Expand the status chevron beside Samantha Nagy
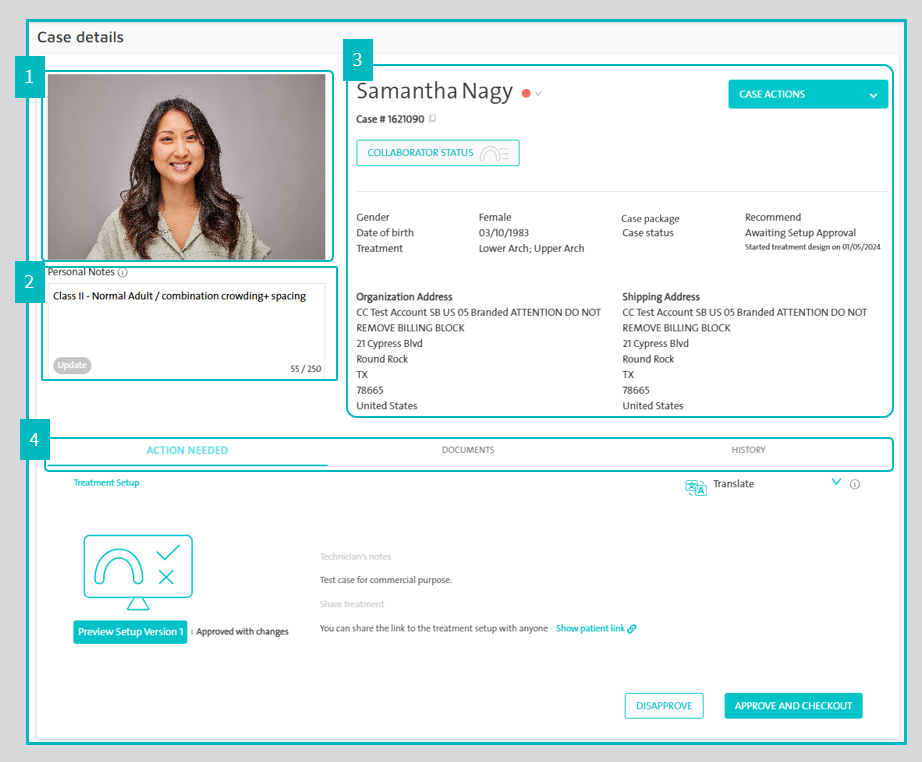Viewport: 922px width, 762px height. [x=538, y=93]
